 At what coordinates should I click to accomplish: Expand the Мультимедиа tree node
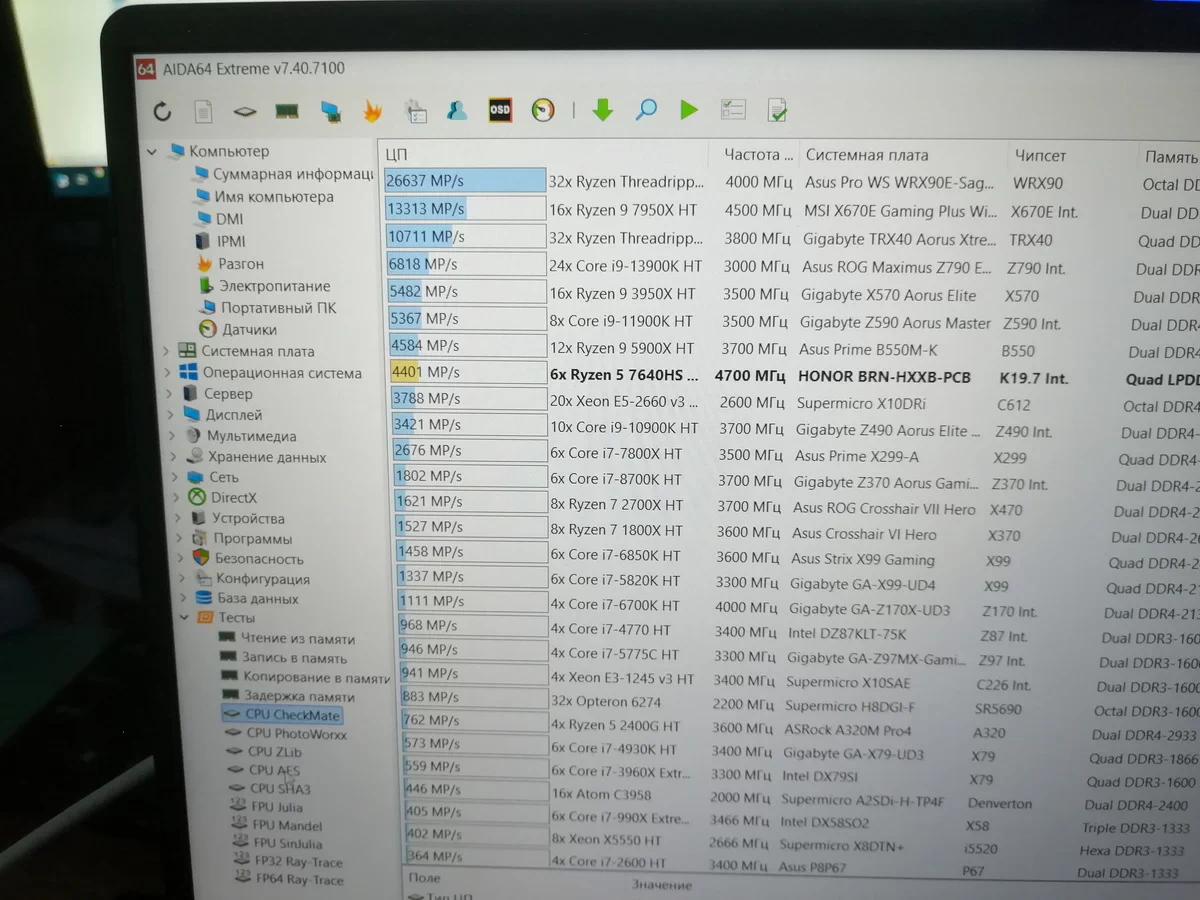[173, 436]
